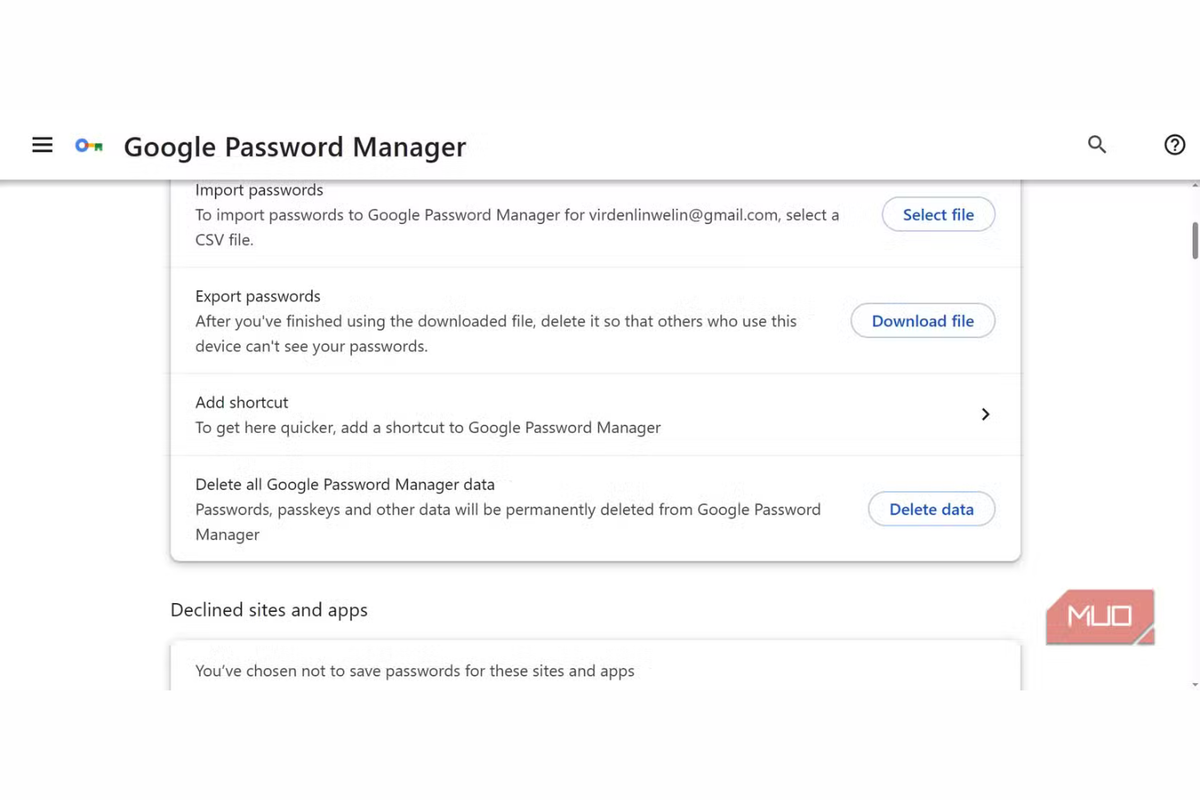Click the Add shortcut row label
Image resolution: width=1200 pixels, height=800 pixels.
click(x=242, y=402)
